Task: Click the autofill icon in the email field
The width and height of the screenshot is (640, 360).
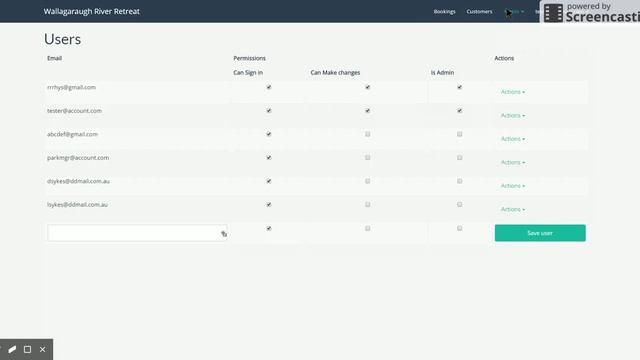Action: (224, 234)
